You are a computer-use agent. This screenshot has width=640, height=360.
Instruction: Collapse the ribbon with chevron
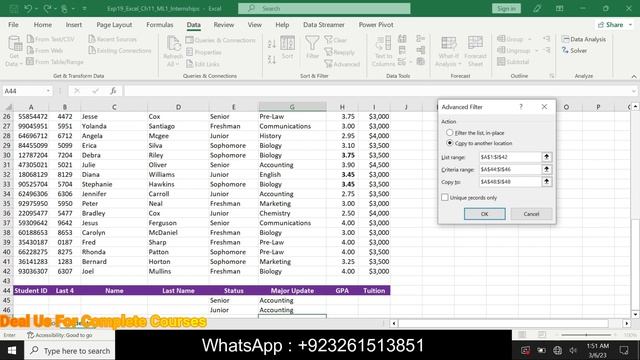point(634,76)
